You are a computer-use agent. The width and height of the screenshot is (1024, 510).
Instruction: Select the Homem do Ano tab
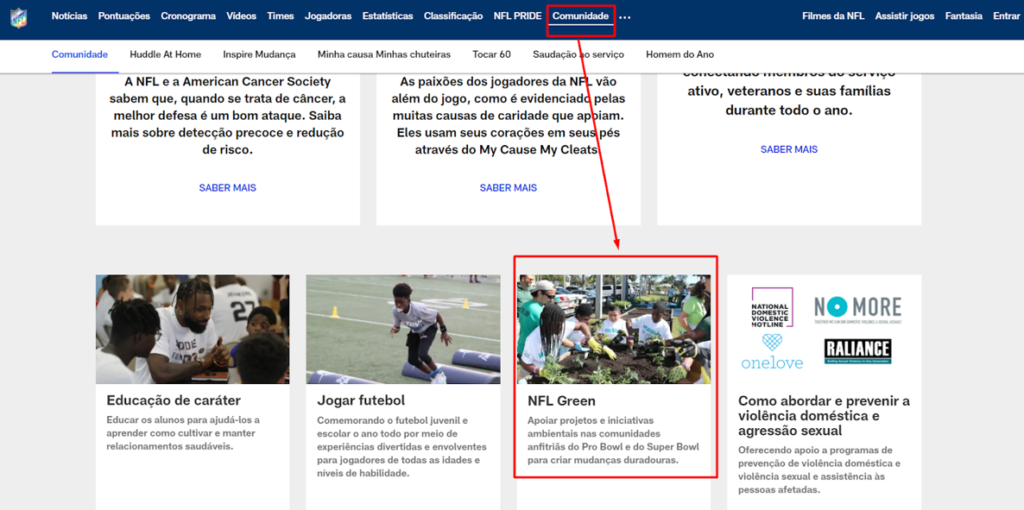pyautogui.click(x=680, y=55)
